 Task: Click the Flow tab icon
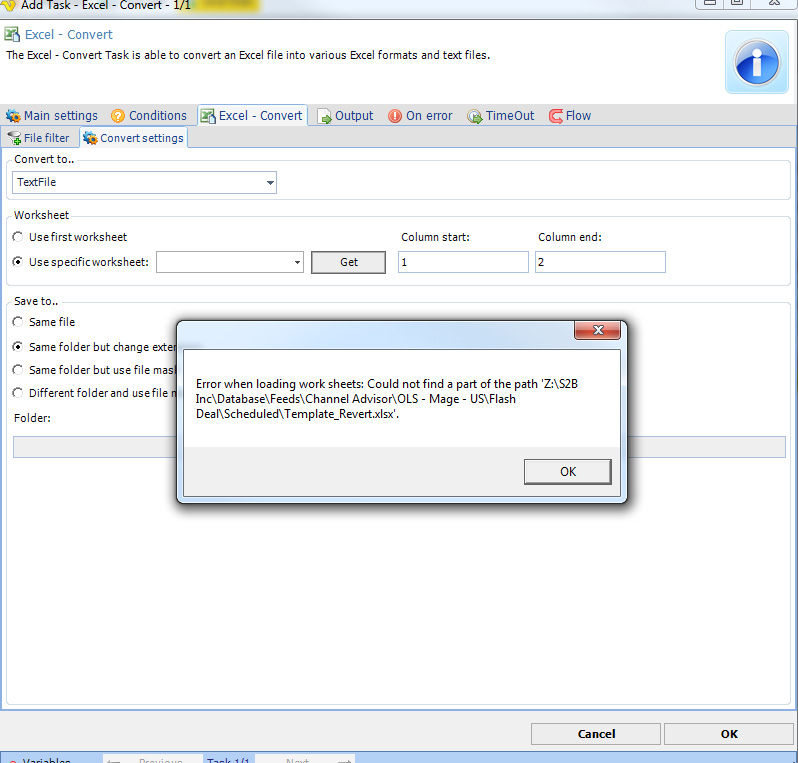coord(555,116)
